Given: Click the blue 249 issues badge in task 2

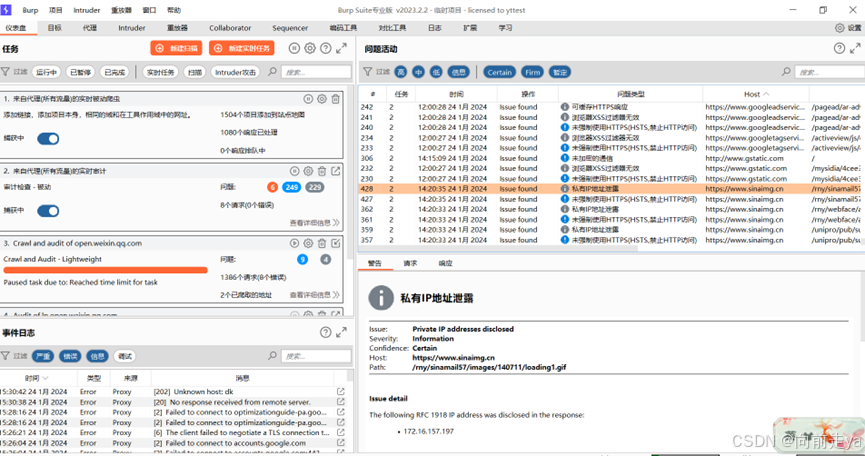Looking at the screenshot, I should click(x=292, y=187).
